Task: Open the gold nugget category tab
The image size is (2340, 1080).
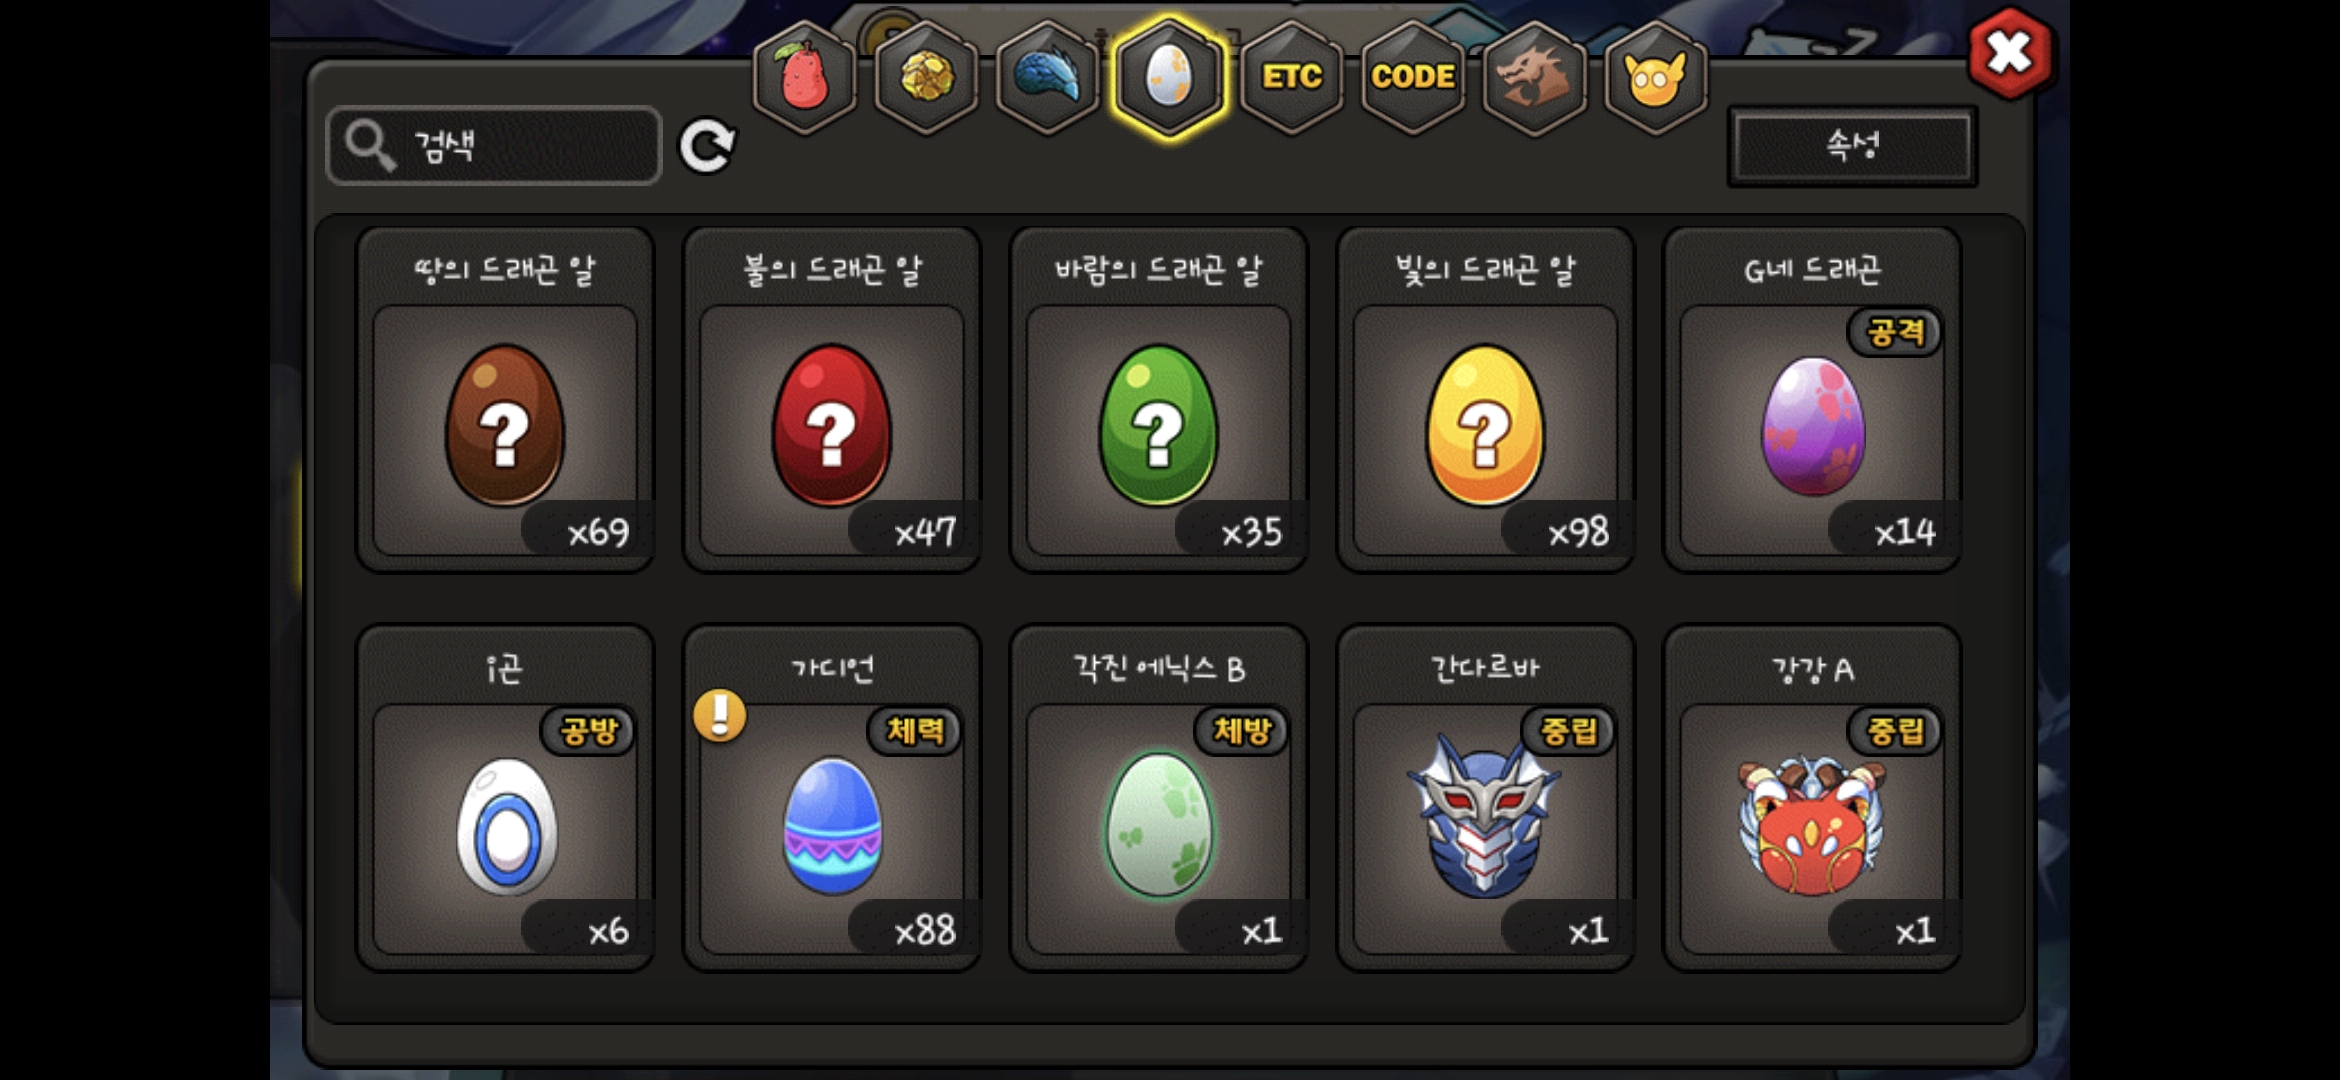Action: [x=927, y=78]
